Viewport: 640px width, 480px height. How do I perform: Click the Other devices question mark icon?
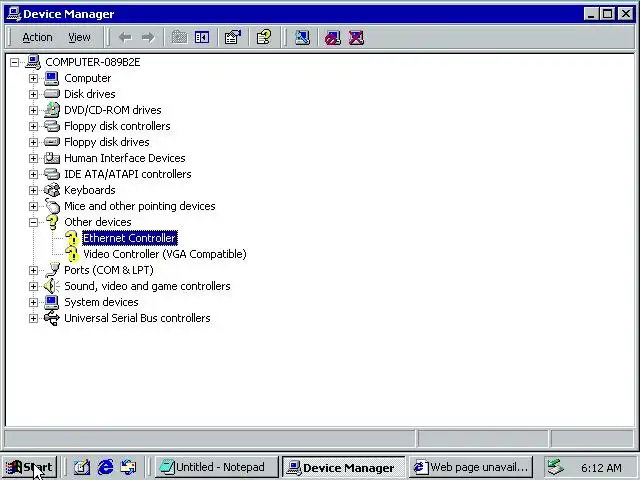click(52, 222)
